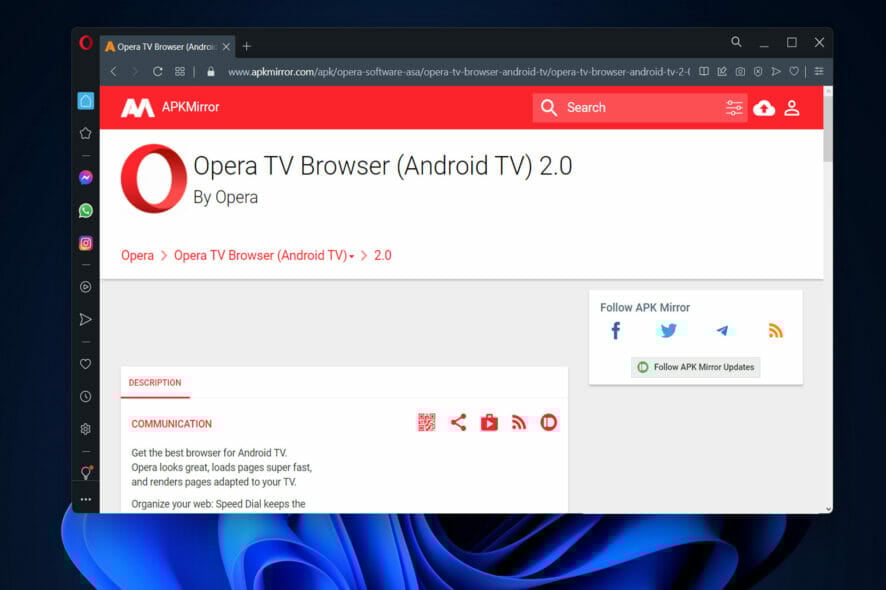Click "Get the best browser for Android TV" text
The image size is (886, 590).
[209, 453]
